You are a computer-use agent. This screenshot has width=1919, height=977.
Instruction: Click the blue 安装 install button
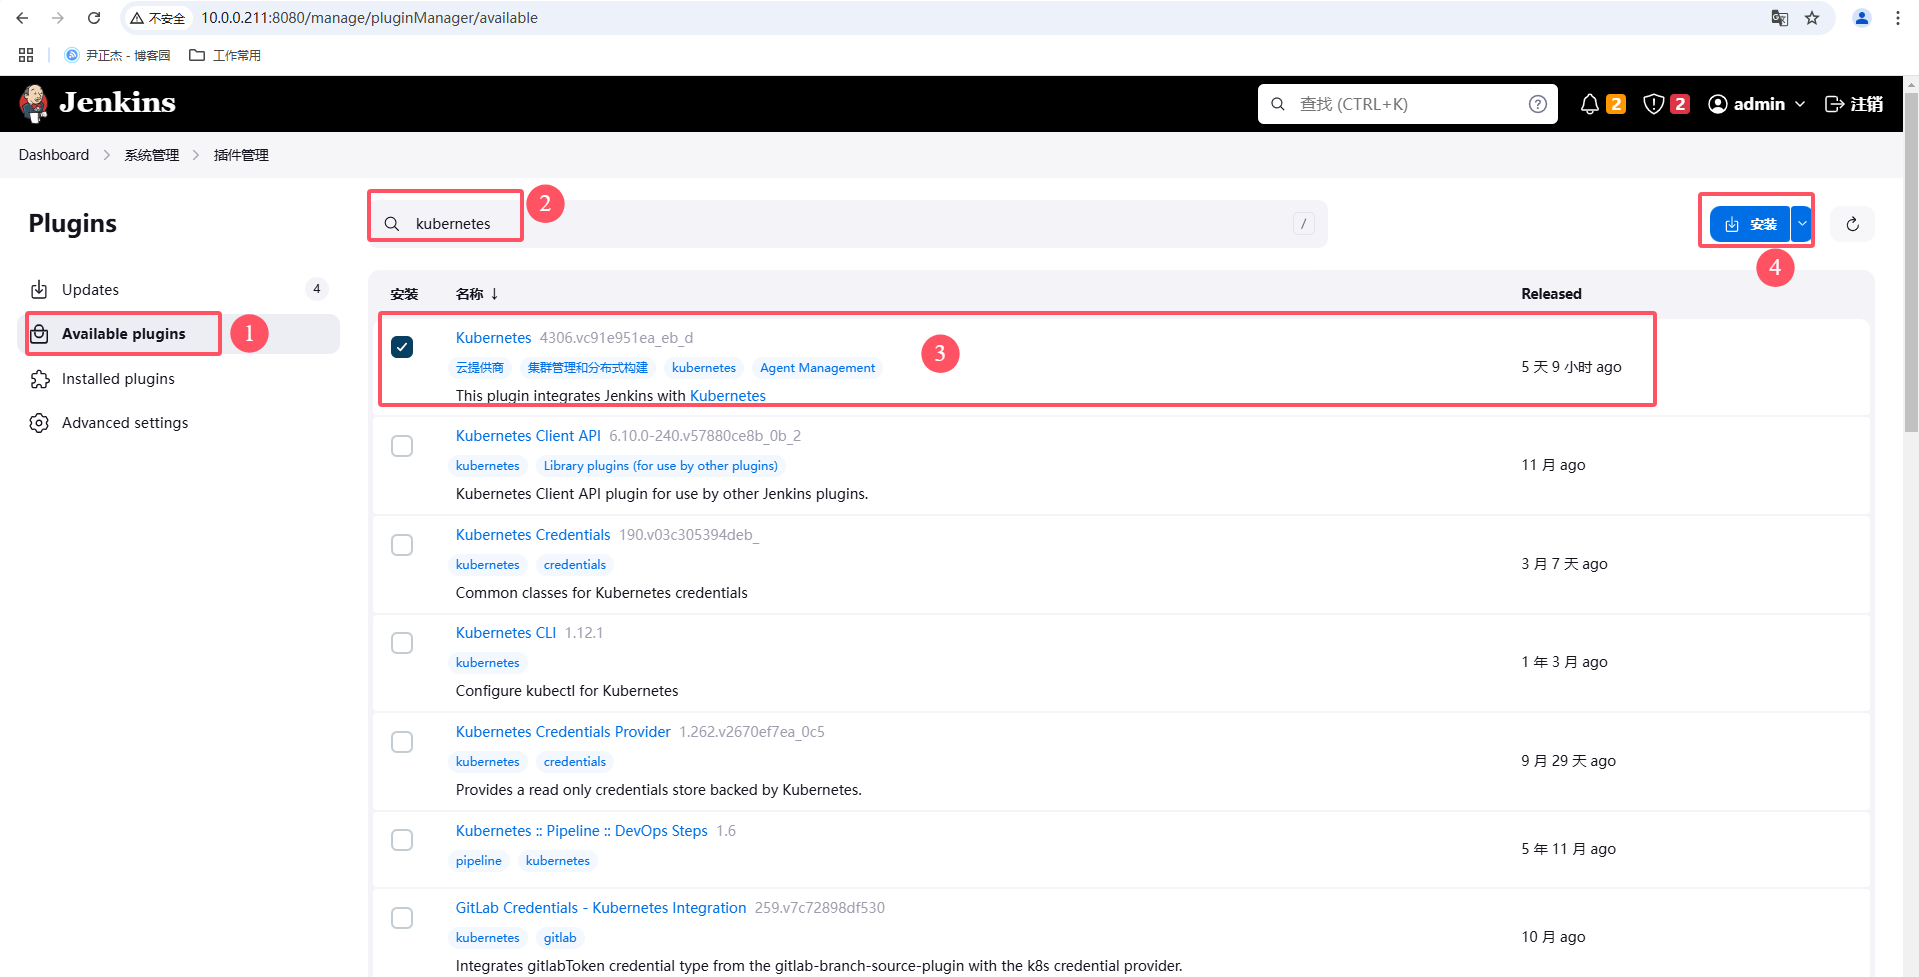point(1750,224)
